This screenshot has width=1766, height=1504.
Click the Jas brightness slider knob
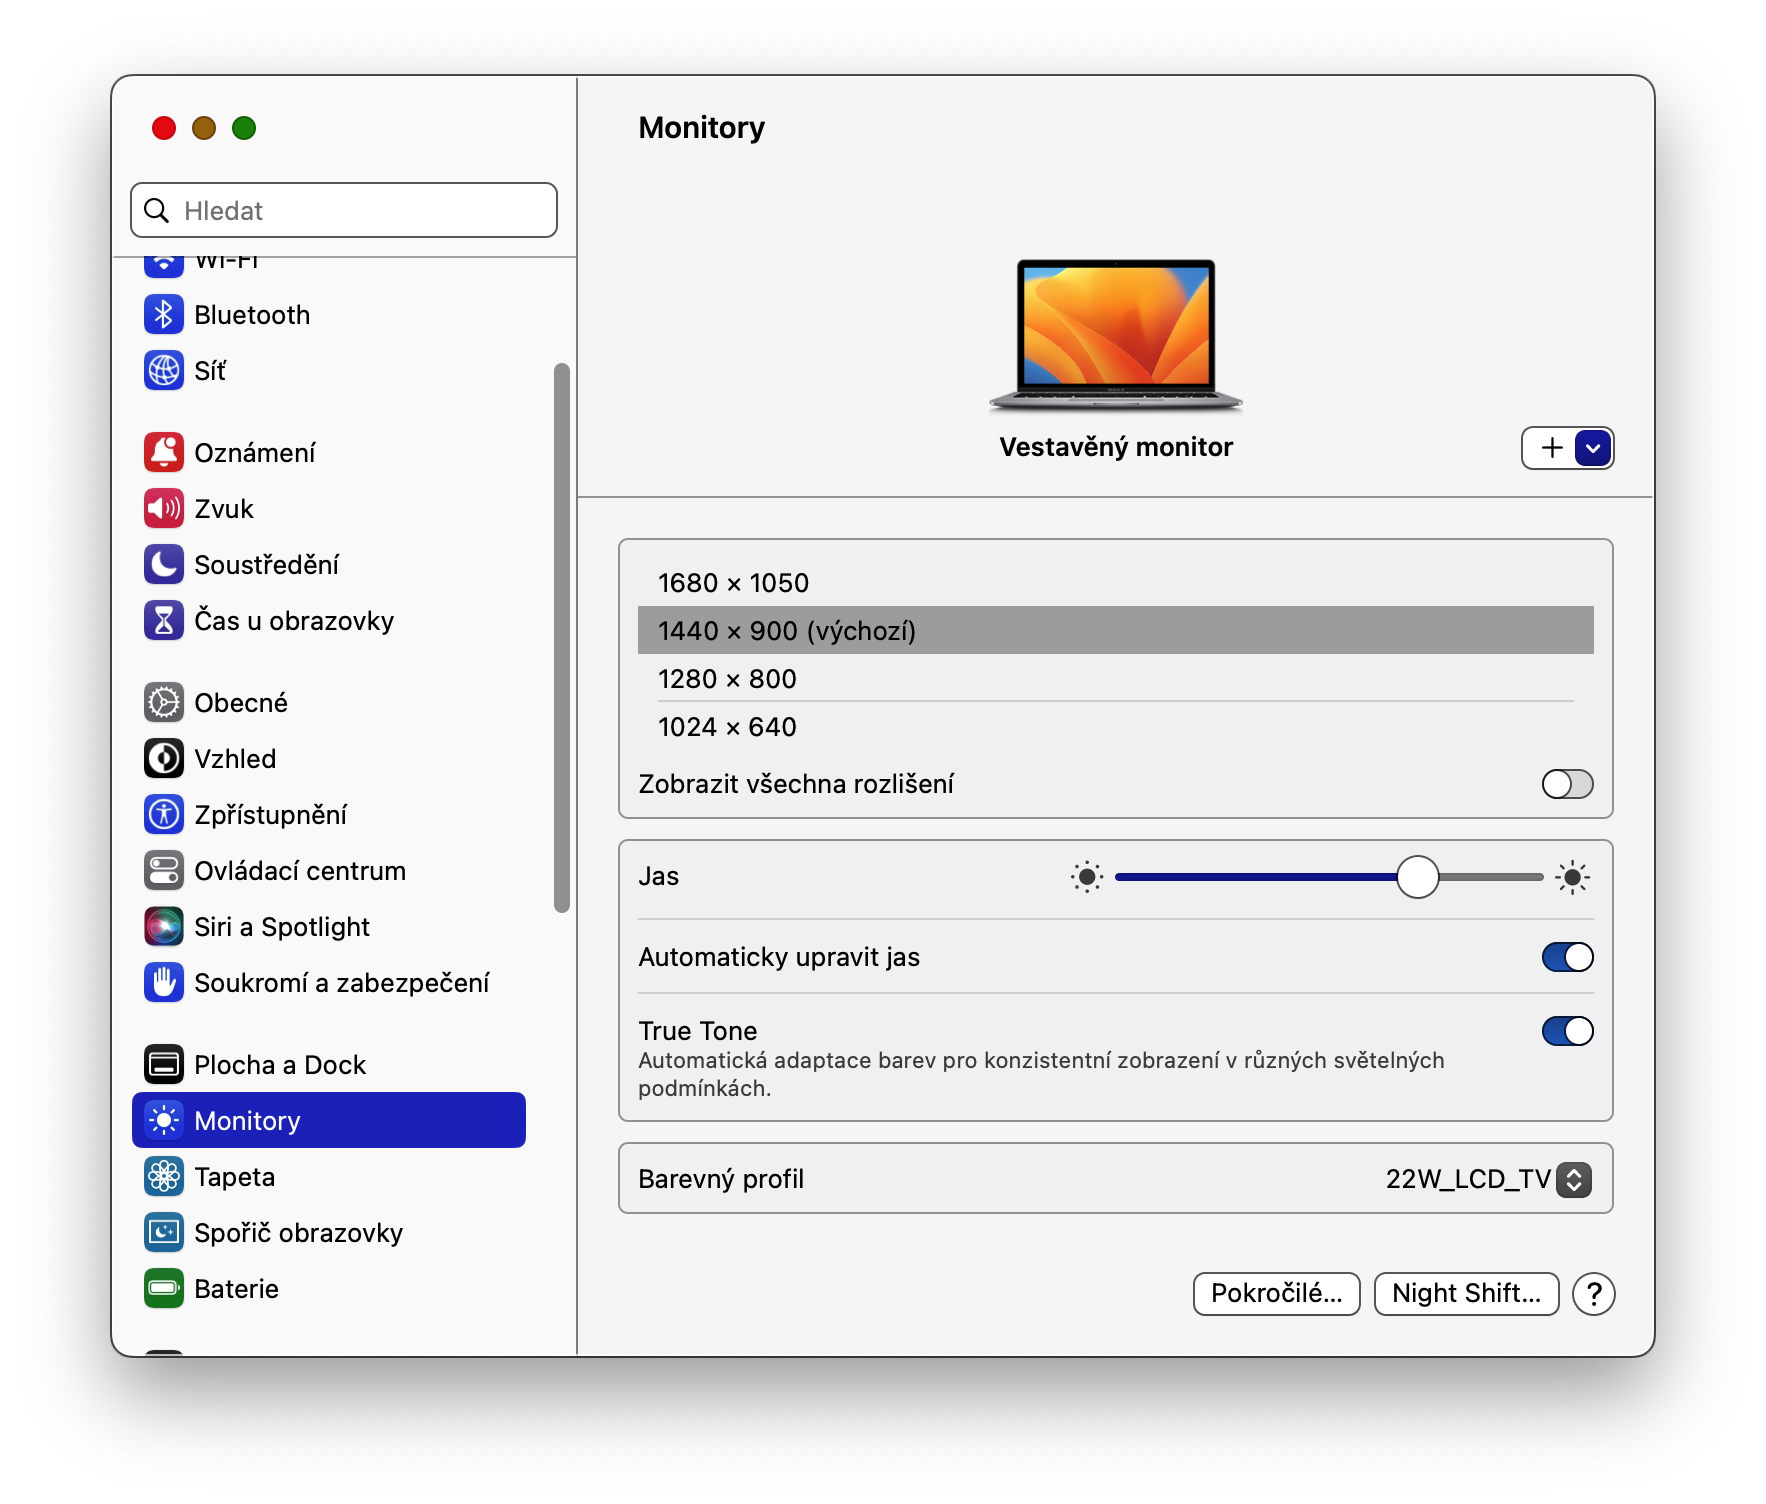(1417, 877)
